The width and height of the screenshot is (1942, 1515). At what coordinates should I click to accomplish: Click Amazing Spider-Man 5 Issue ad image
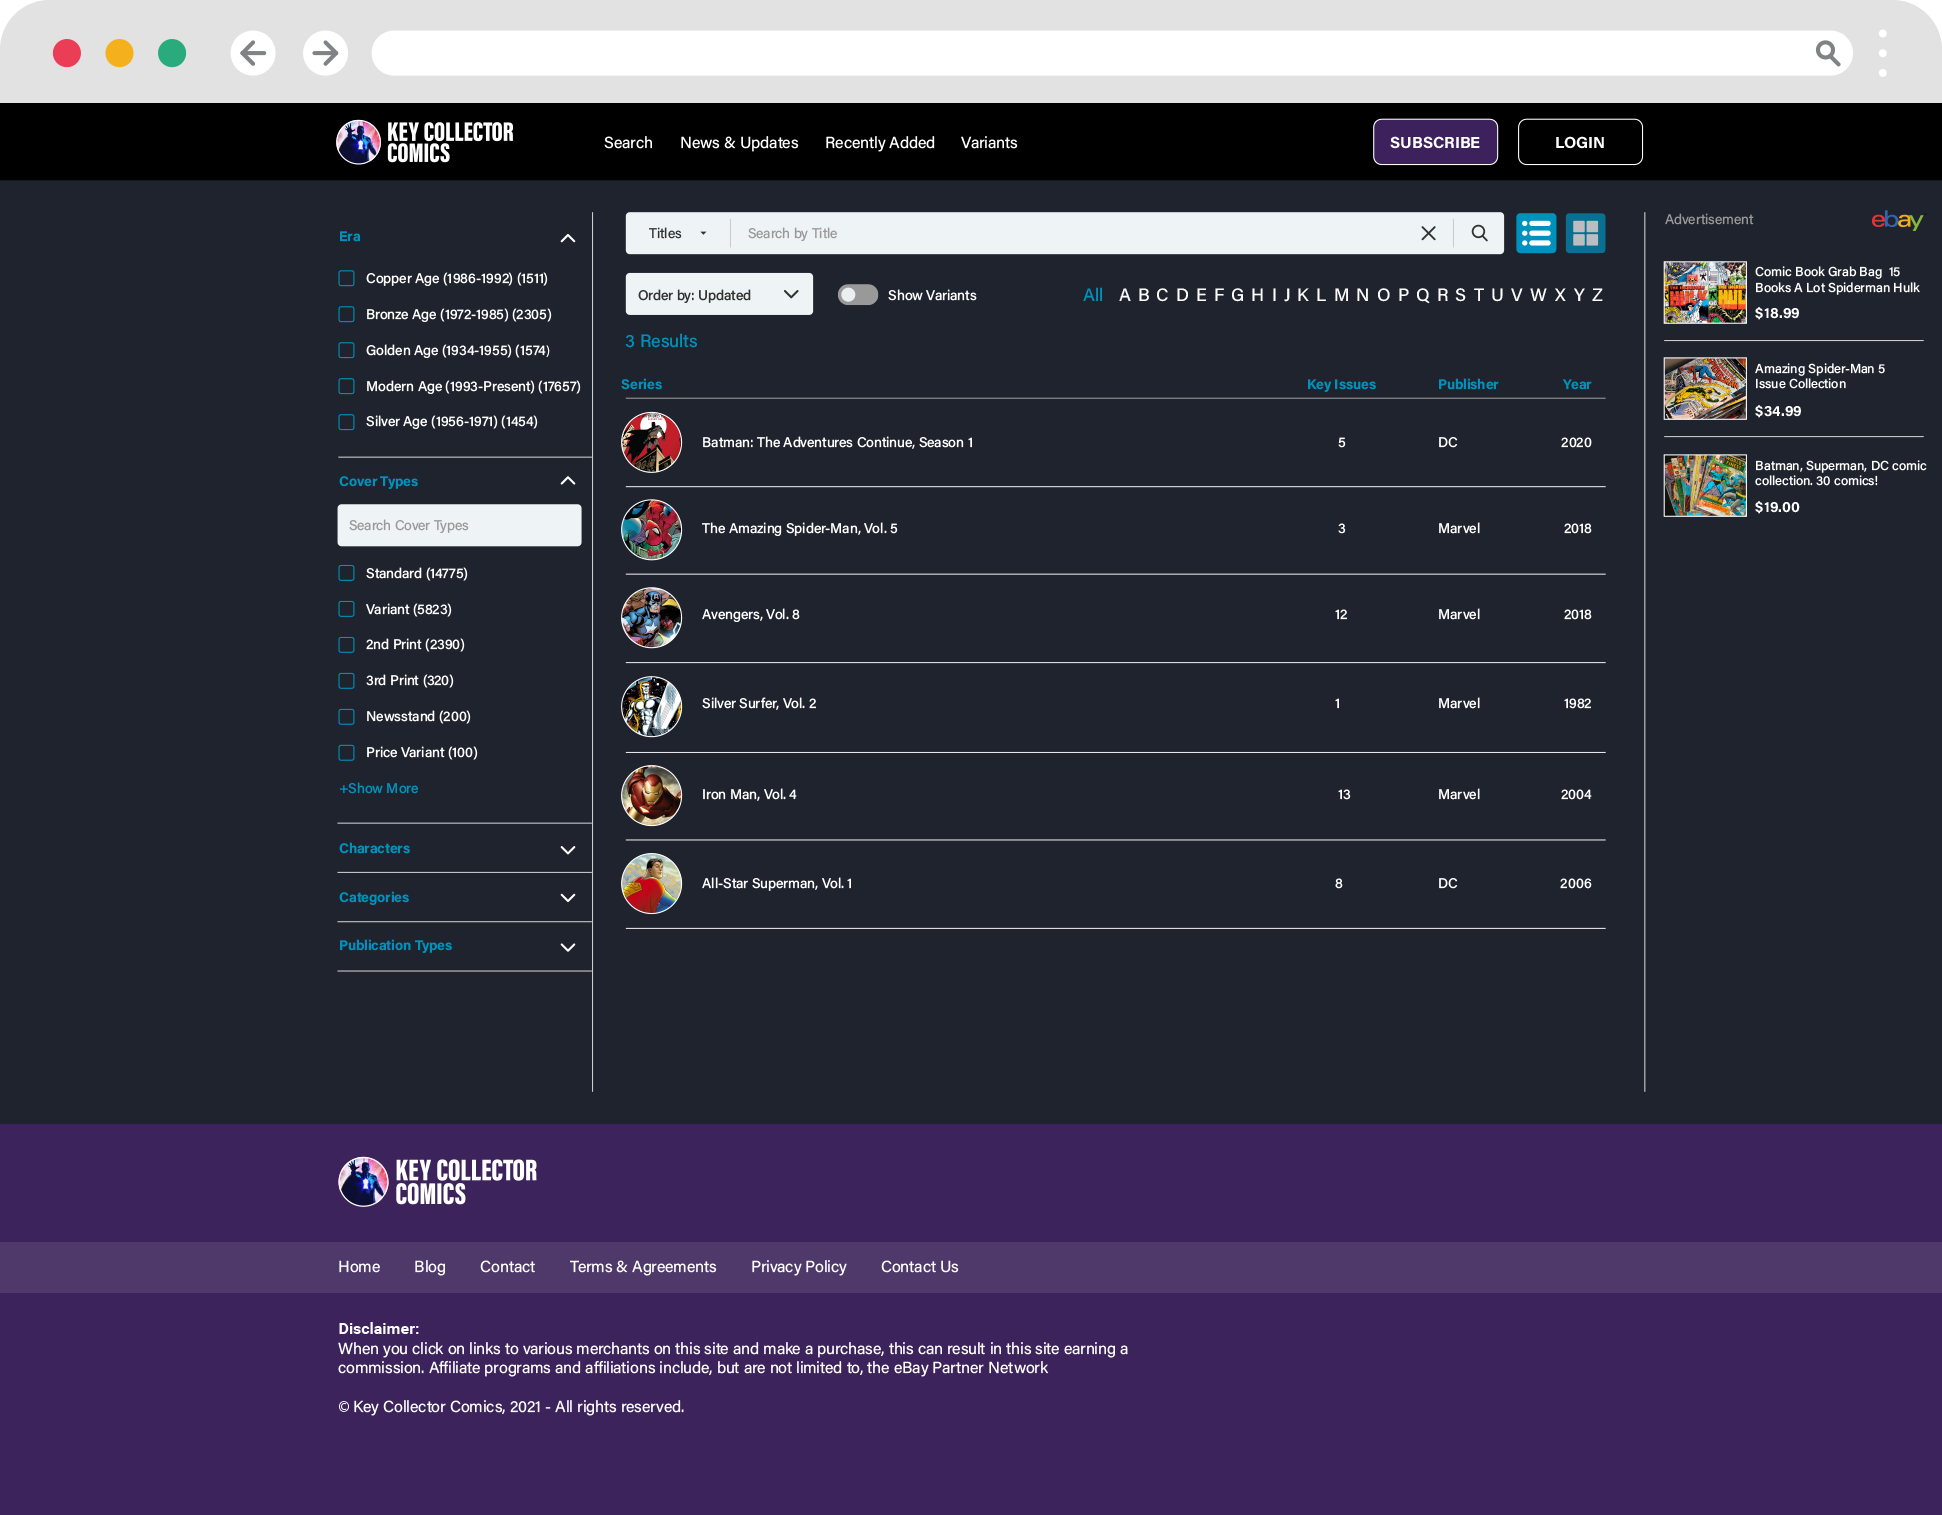[1705, 388]
